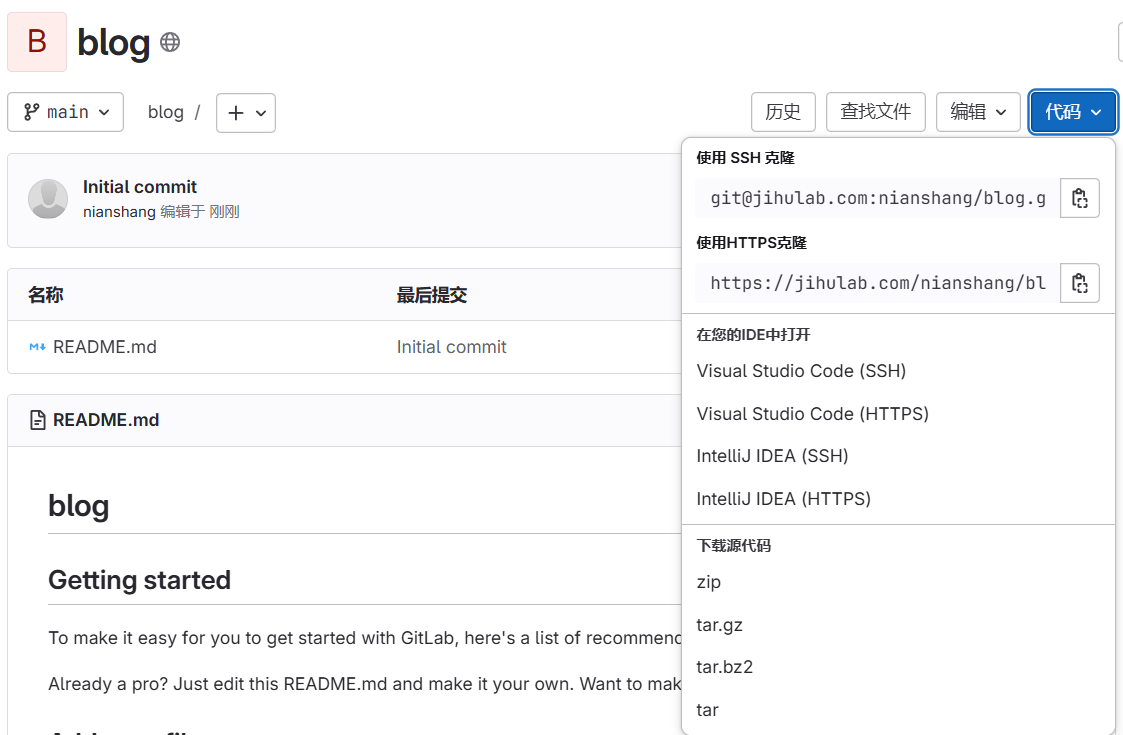The image size is (1123, 735).
Task: Copy the SSH clone URL to clipboard
Action: 1079,197
